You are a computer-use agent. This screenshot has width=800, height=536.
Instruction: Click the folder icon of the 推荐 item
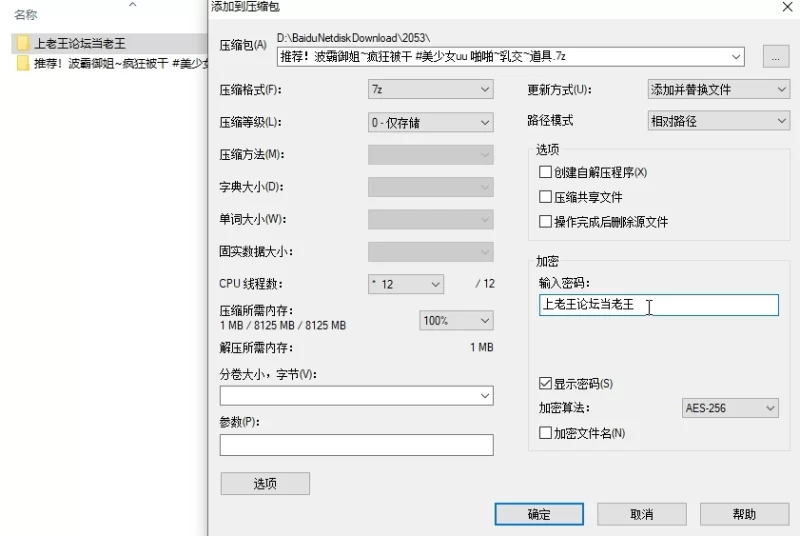point(22,63)
